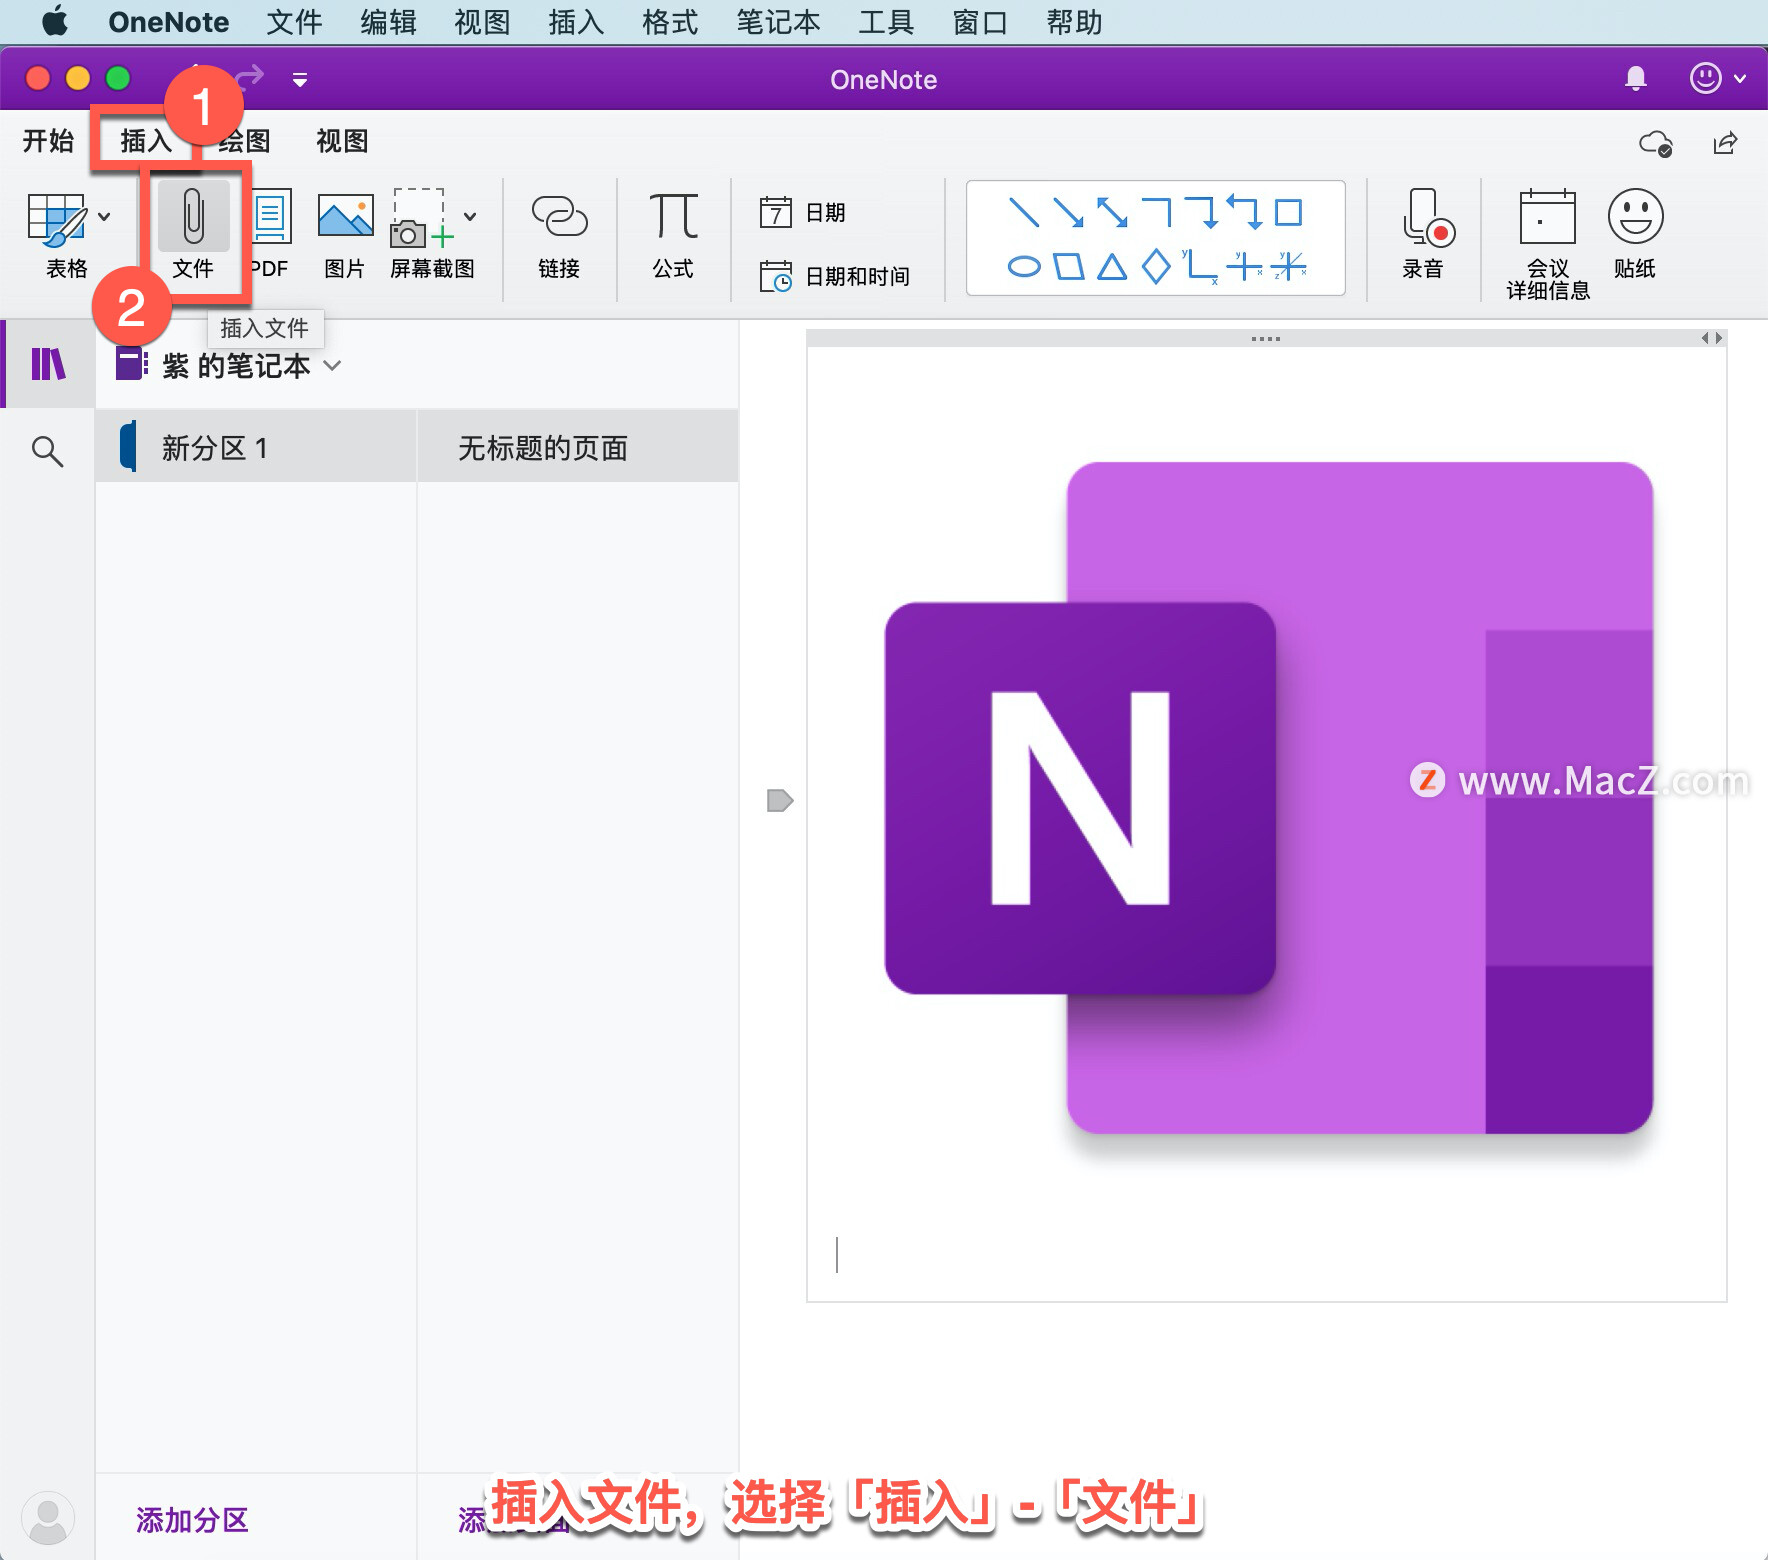This screenshot has width=1768, height=1560.
Task: Select the parallelogram shape
Action: click(1069, 267)
